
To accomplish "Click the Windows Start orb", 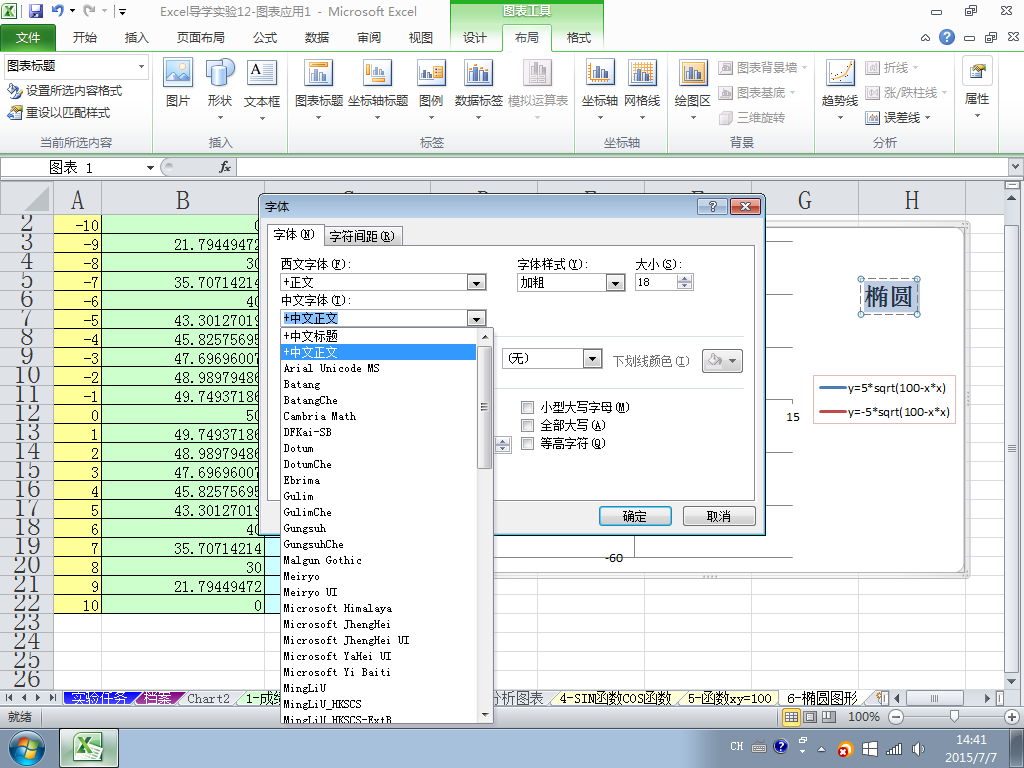I will [x=27, y=748].
